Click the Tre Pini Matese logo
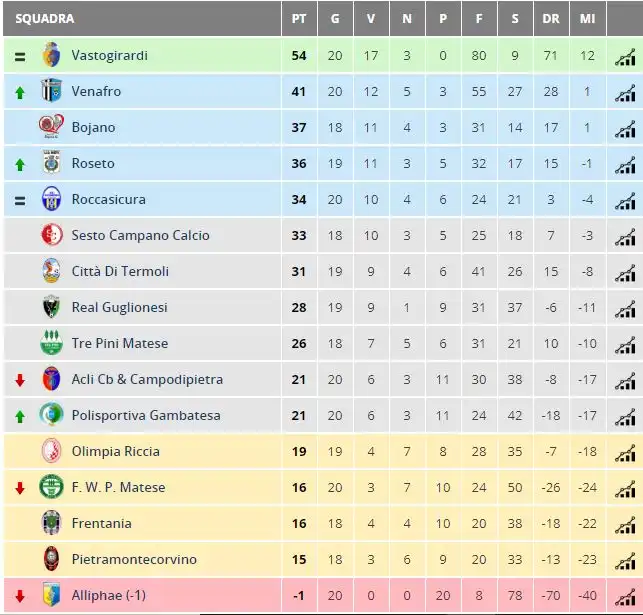This screenshot has height=615, width=643. (x=51, y=342)
